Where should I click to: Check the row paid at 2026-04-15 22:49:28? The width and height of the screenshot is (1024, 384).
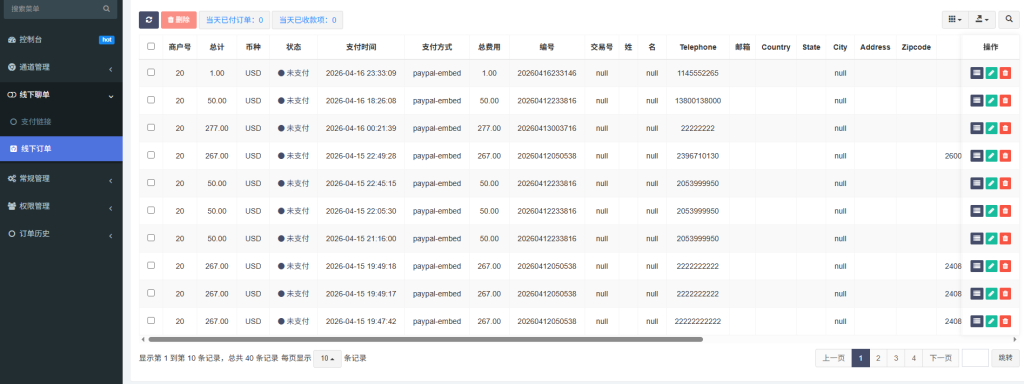151,155
